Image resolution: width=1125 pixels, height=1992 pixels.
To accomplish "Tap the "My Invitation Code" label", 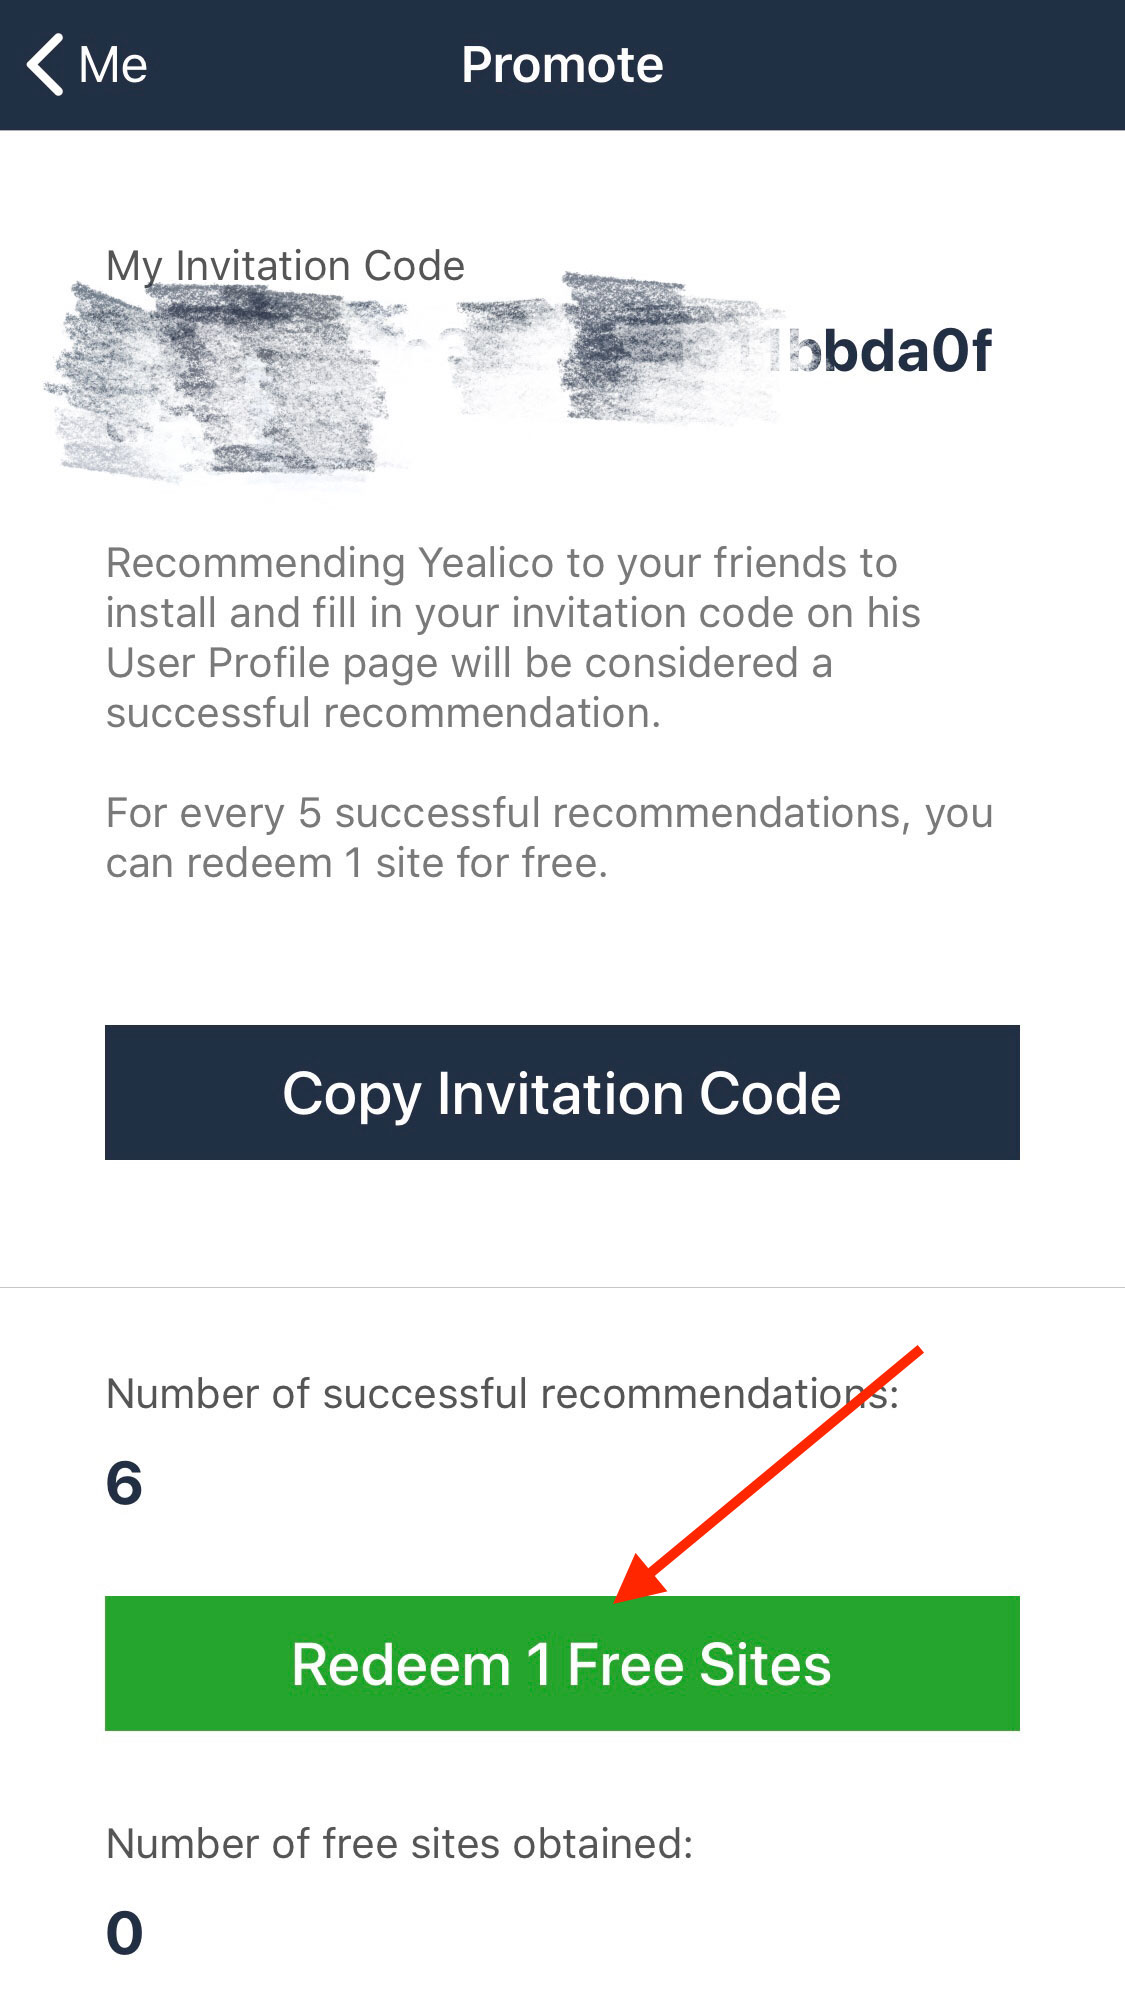I will 285,266.
